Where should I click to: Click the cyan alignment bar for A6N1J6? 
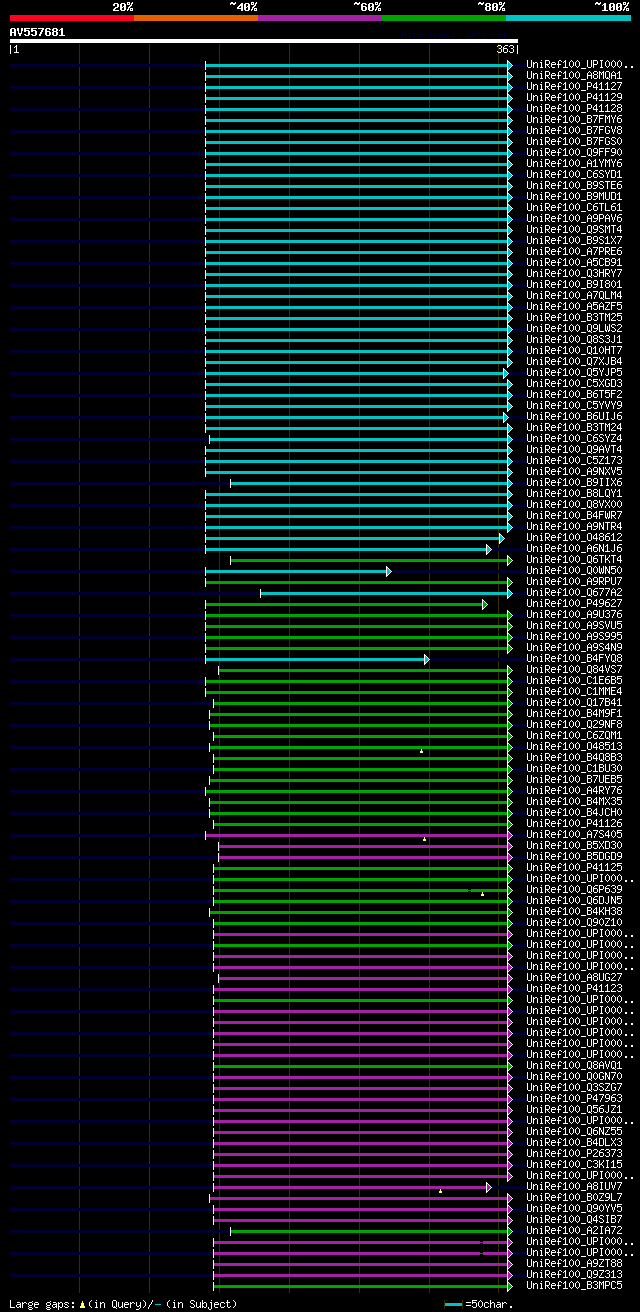click(348, 549)
